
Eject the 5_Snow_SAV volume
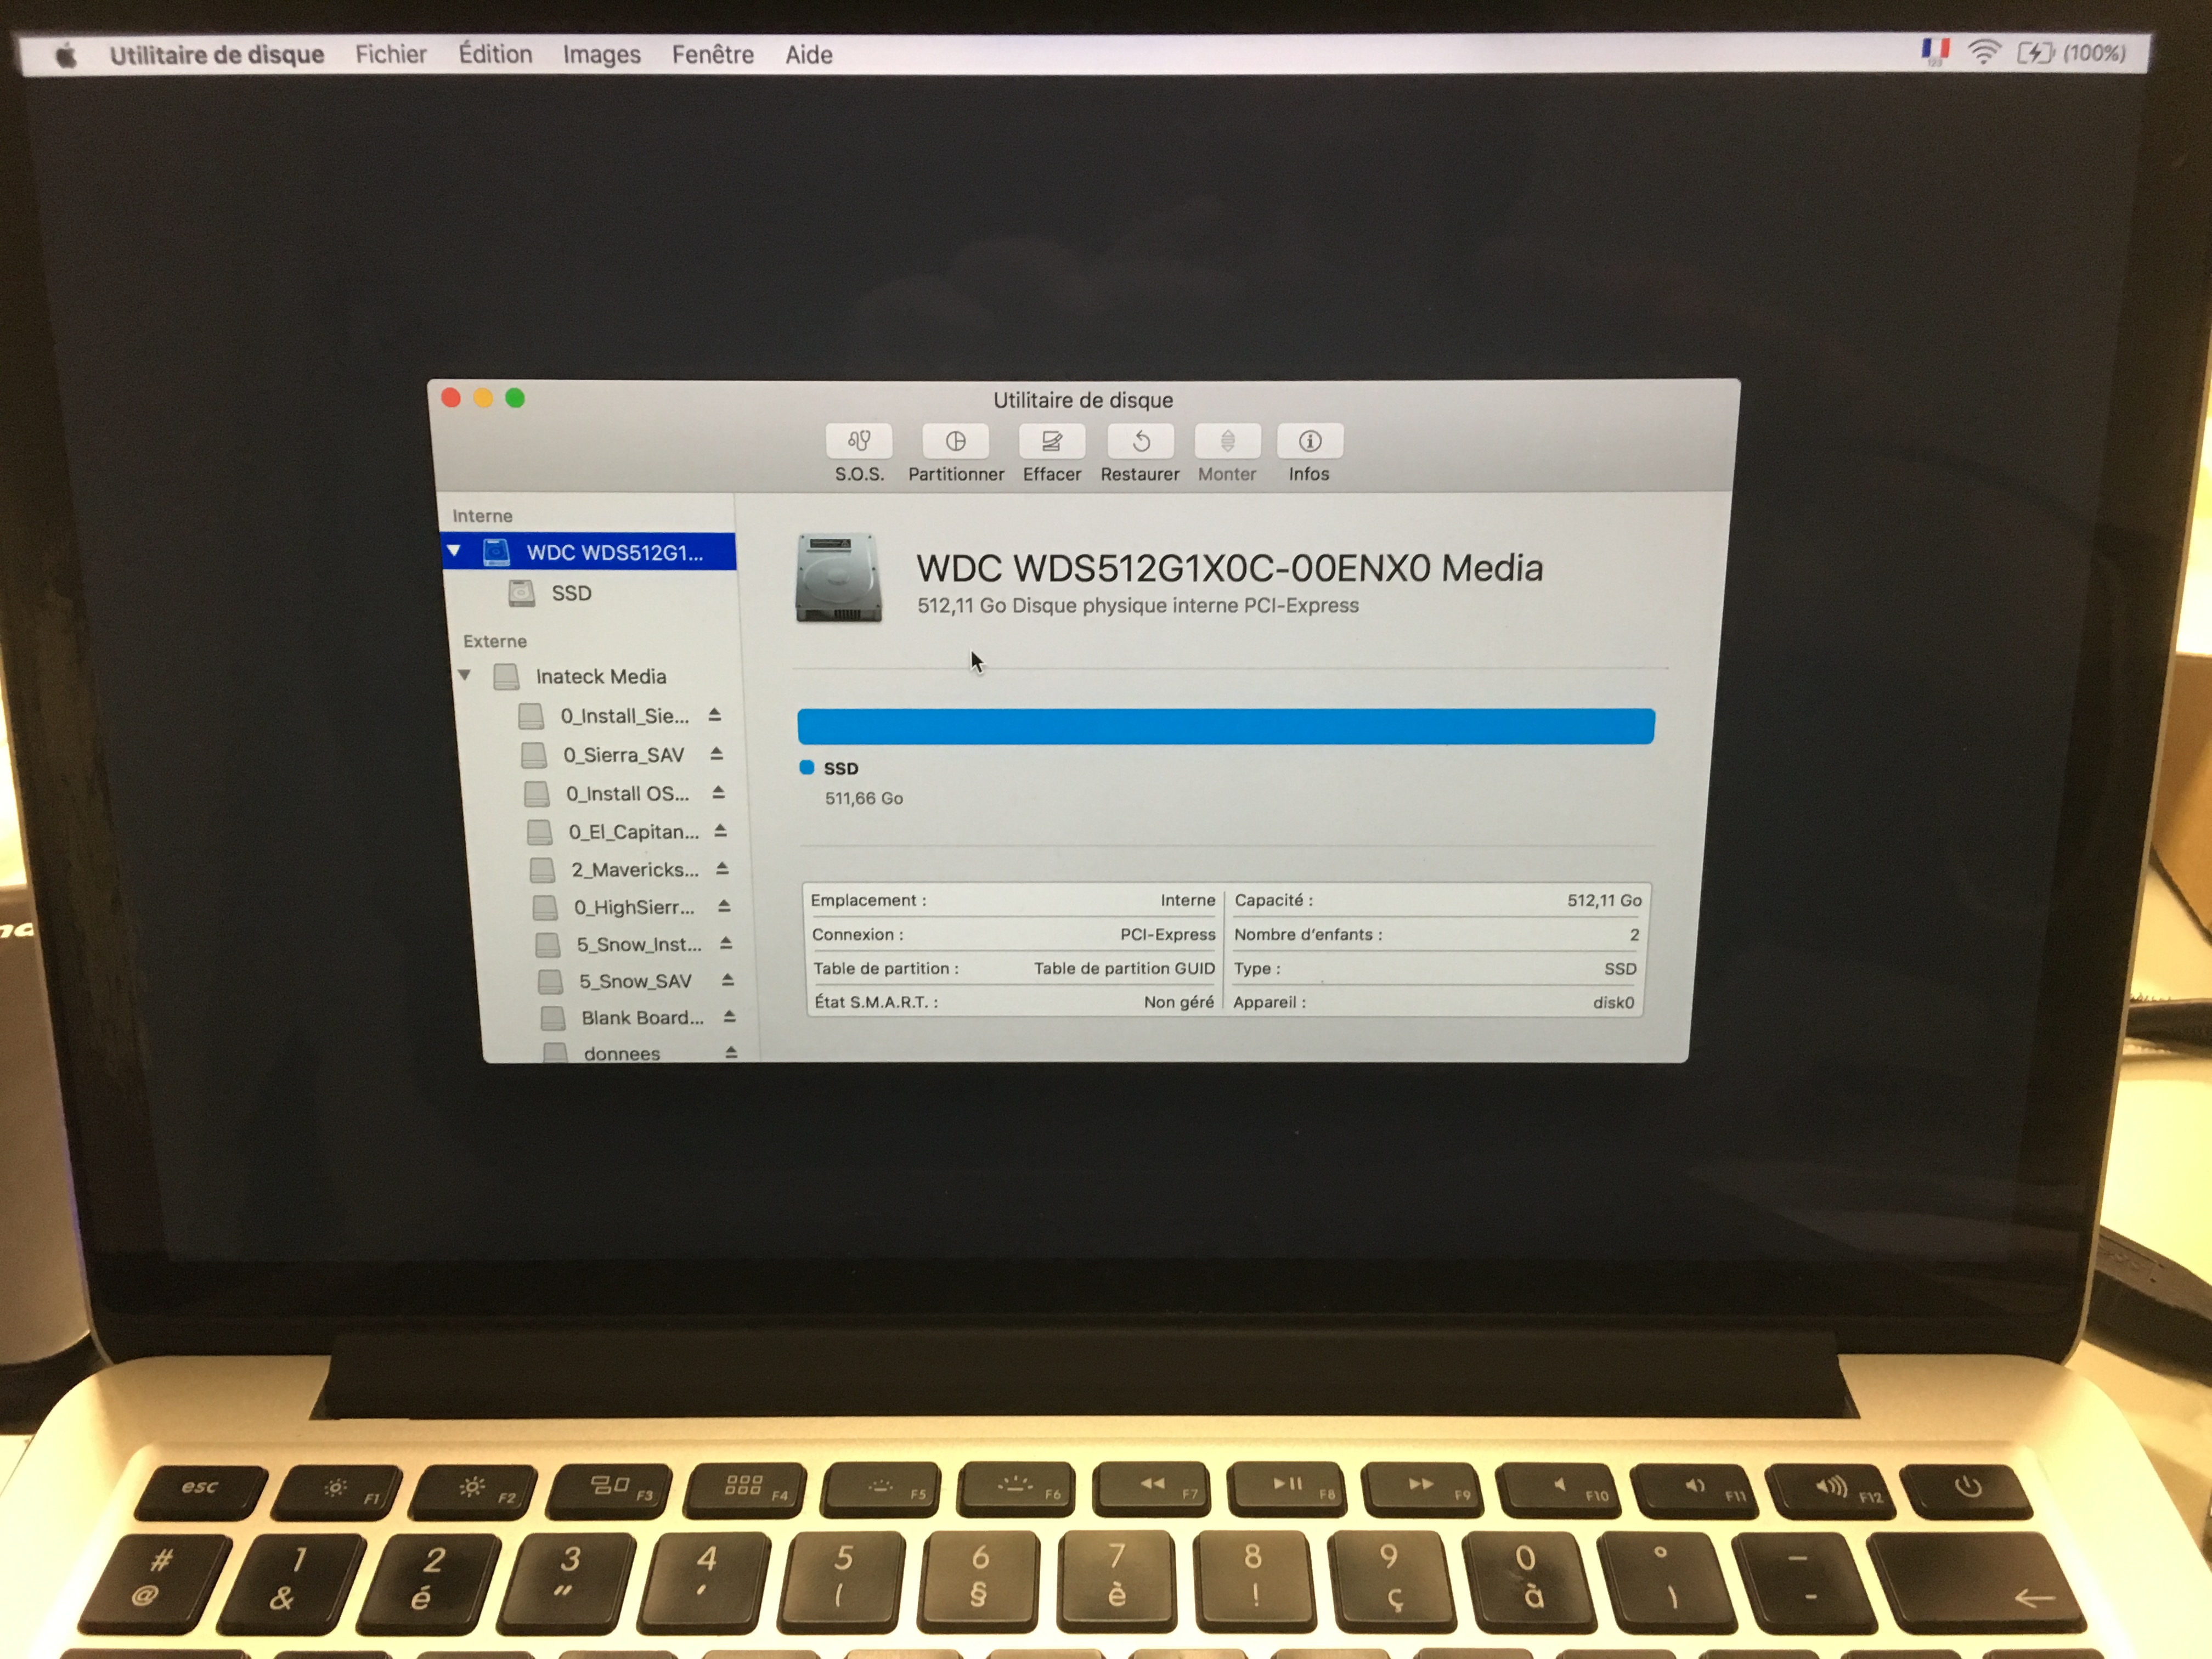(x=728, y=980)
